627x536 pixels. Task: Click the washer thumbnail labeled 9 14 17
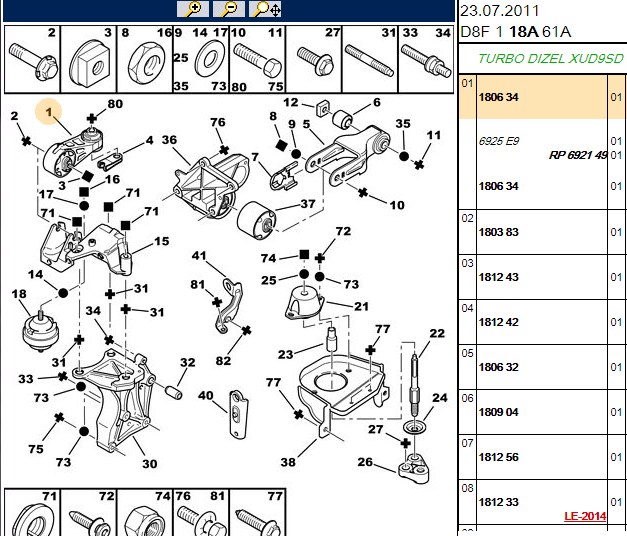[201, 59]
